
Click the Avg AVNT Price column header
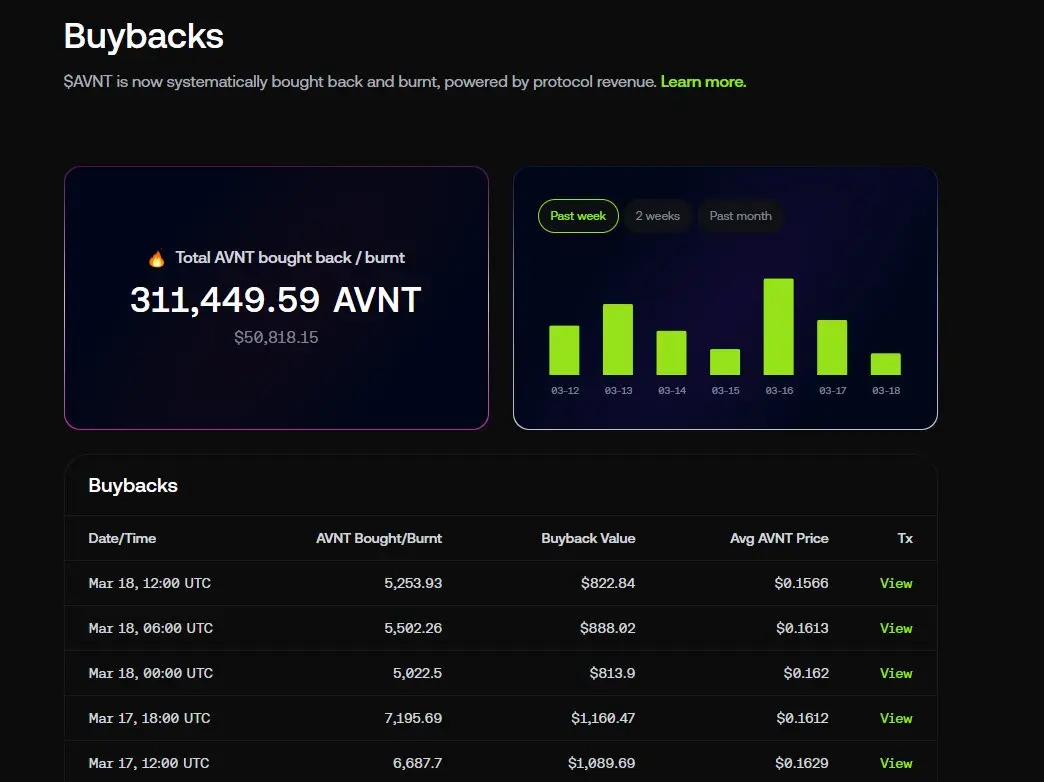pyautogui.click(x=779, y=538)
